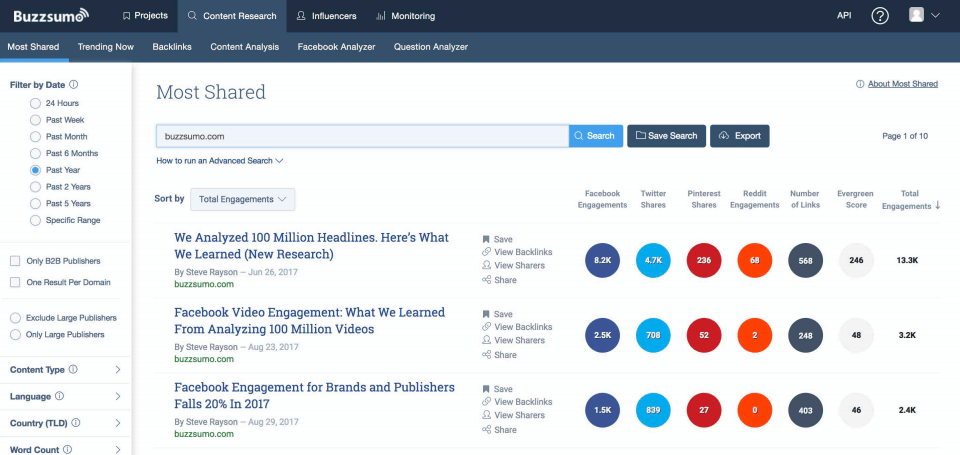This screenshot has height=455, width=960.
Task: Click the 46 evergreen score circle
Action: pos(857,410)
